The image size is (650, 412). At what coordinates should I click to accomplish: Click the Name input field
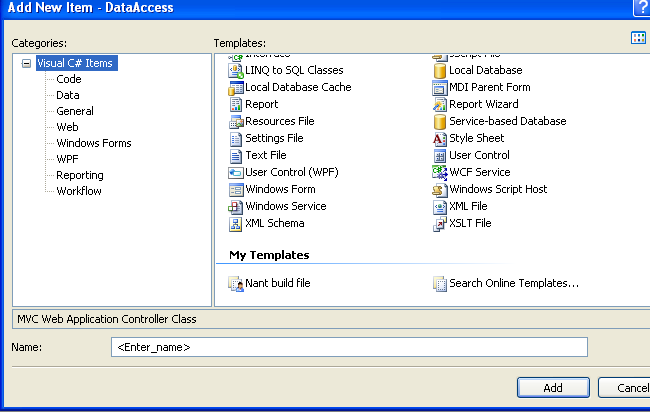point(349,347)
